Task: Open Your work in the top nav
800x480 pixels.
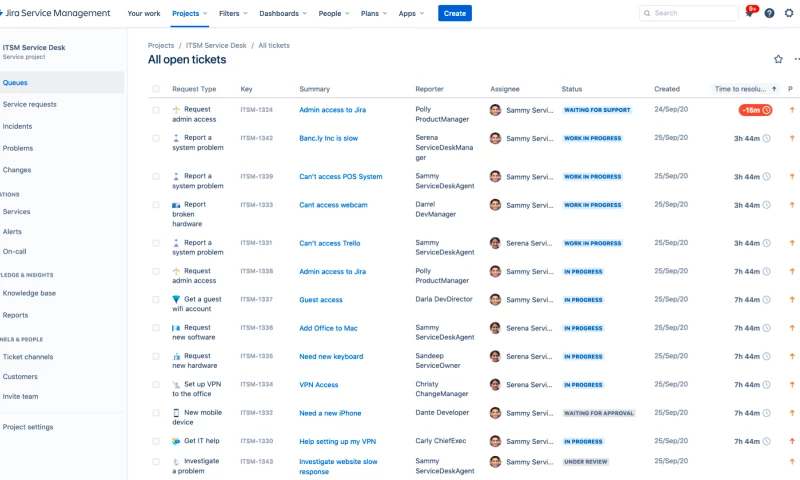Action: pyautogui.click(x=144, y=13)
